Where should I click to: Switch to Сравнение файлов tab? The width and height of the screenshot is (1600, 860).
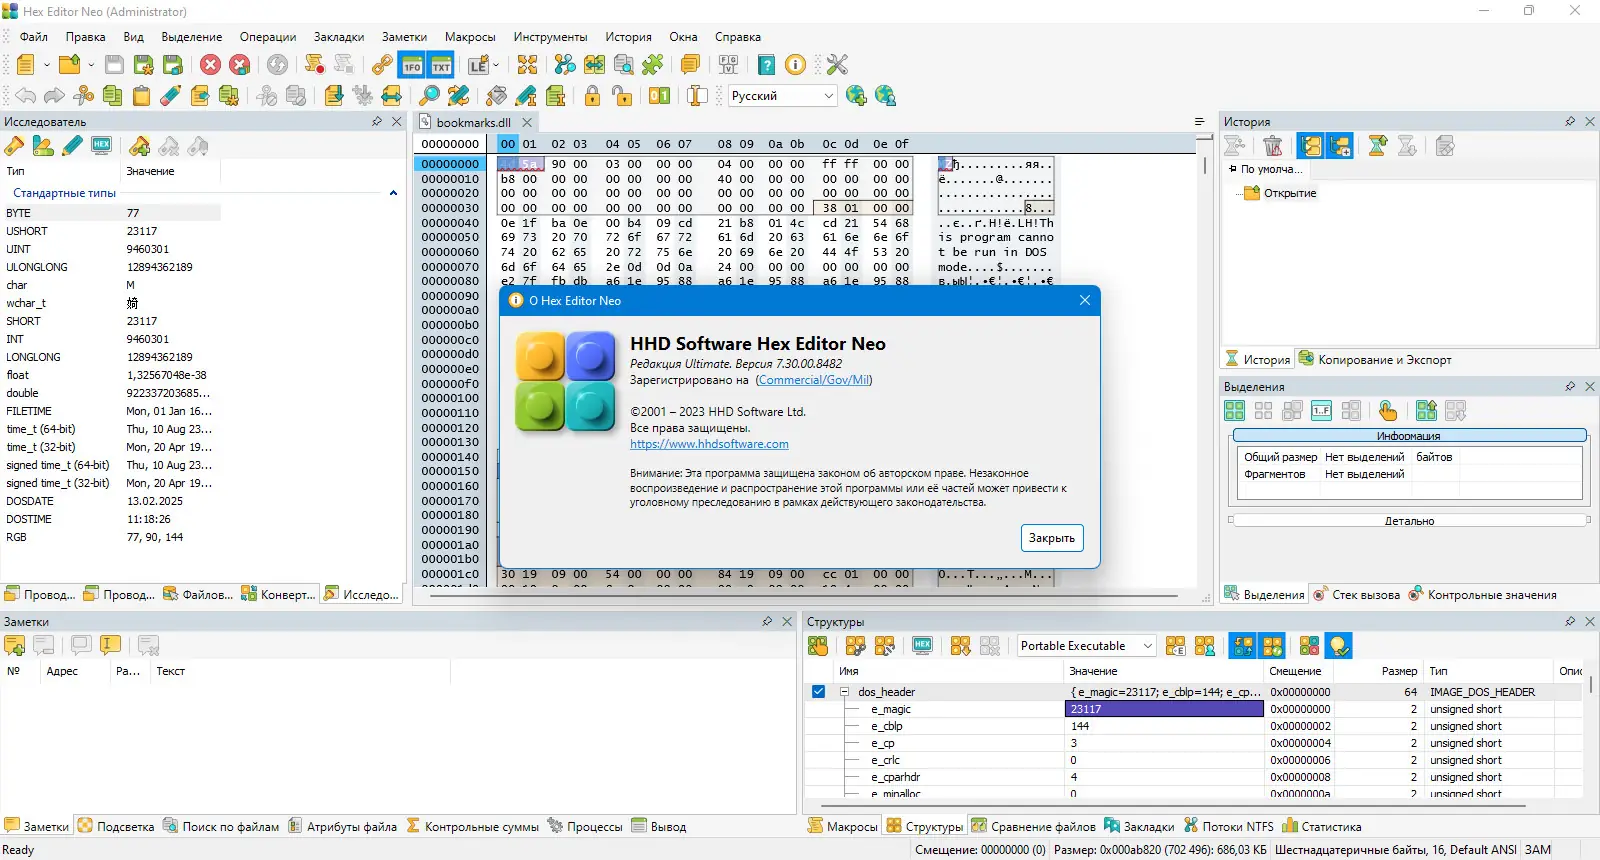pos(1034,826)
